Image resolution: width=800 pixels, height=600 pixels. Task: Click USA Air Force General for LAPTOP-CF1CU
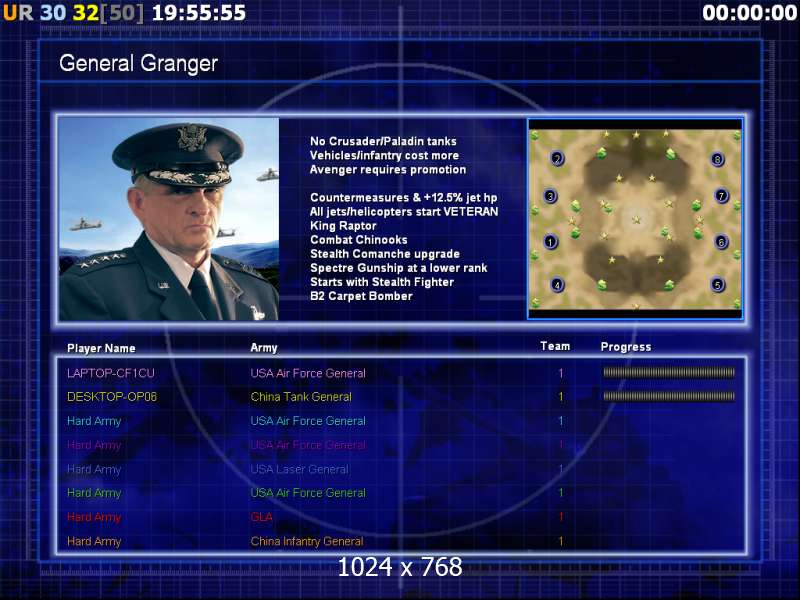tap(308, 373)
